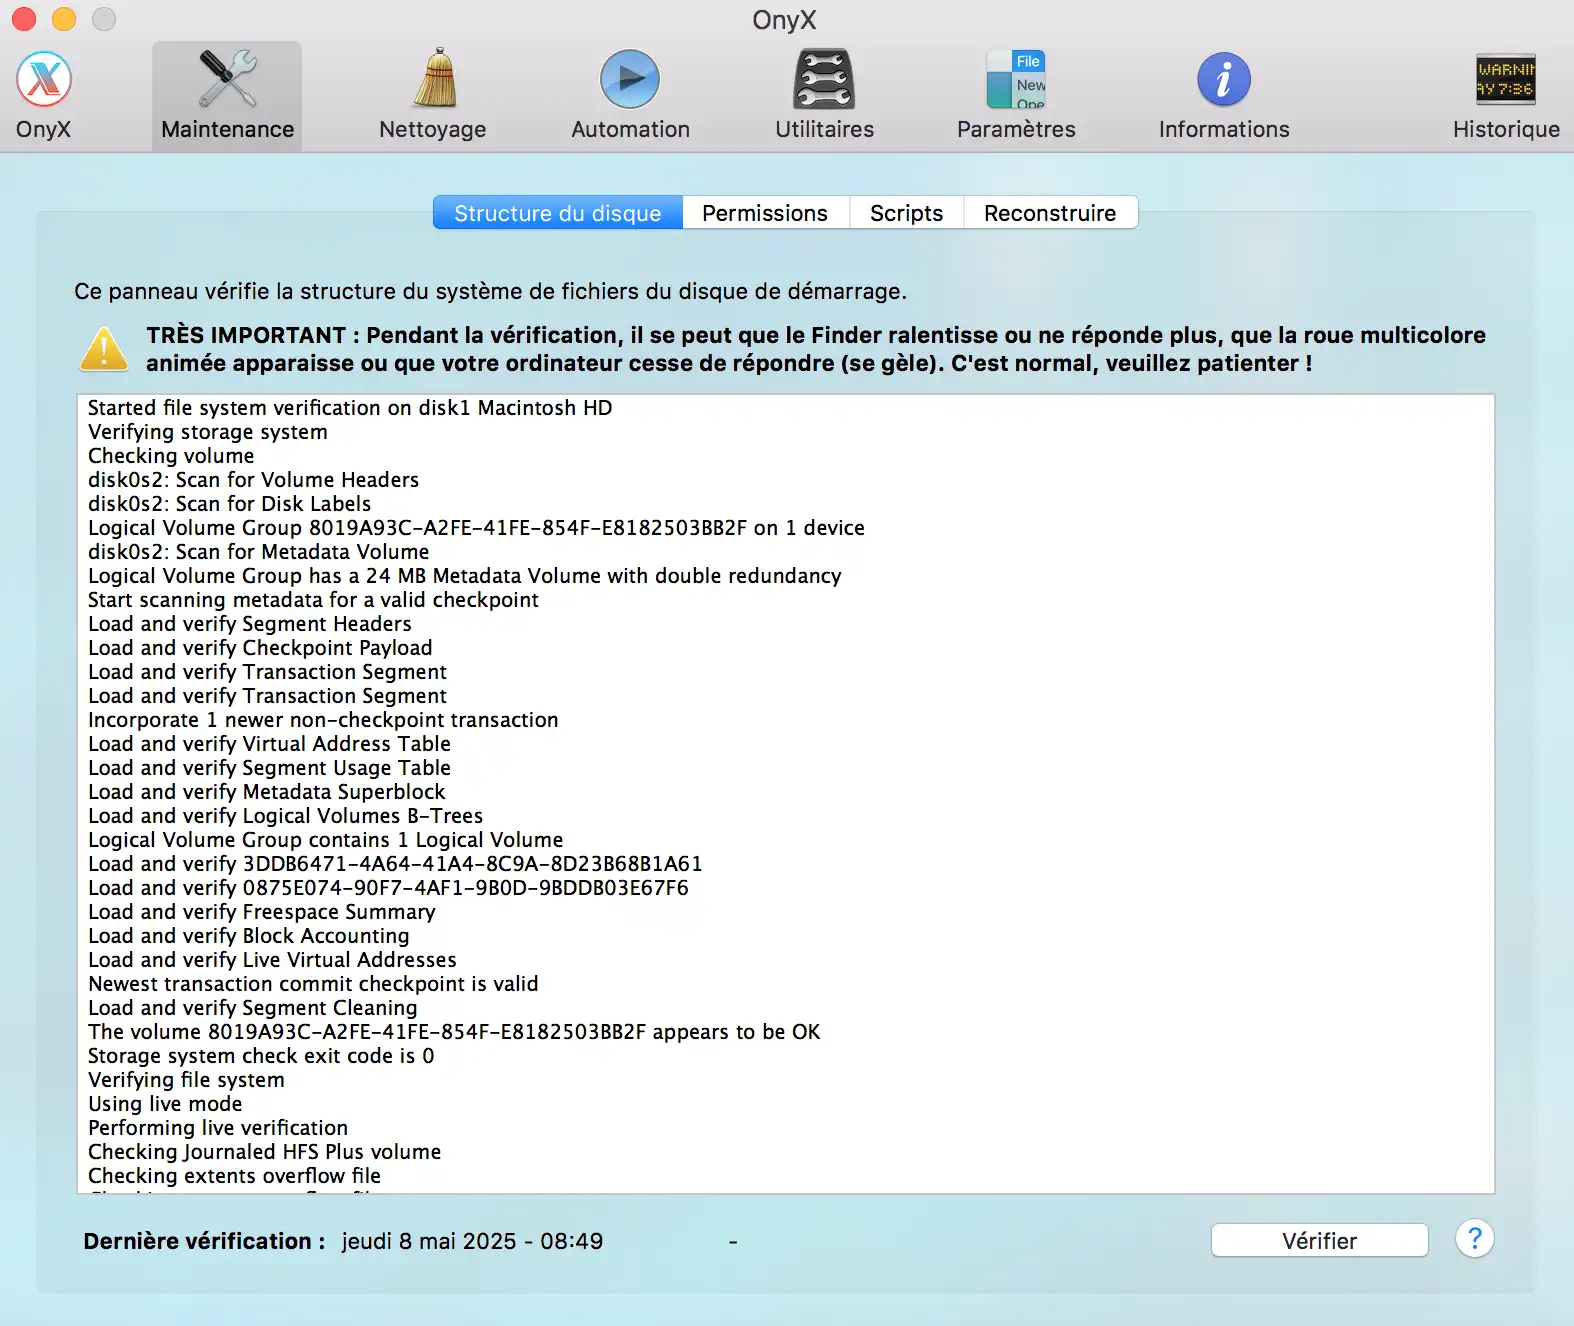The image size is (1574, 1326).
Task: Open the Utilitaires tools icon
Action: tap(824, 96)
